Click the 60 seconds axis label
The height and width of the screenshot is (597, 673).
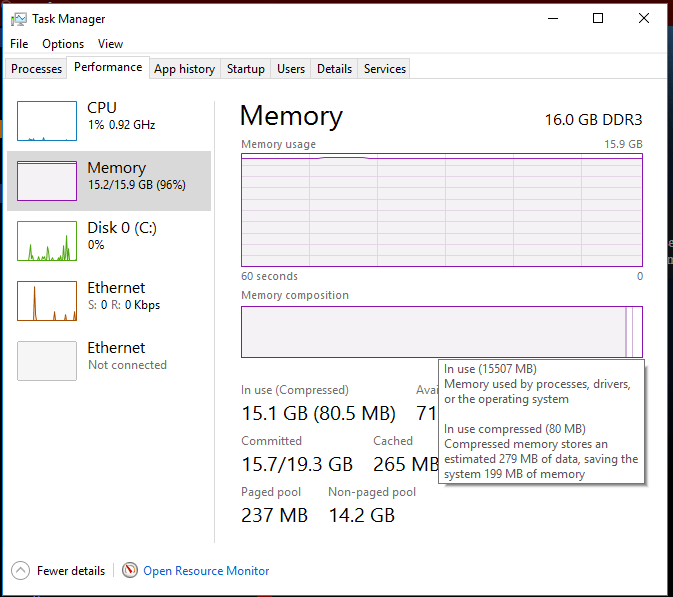pos(269,276)
